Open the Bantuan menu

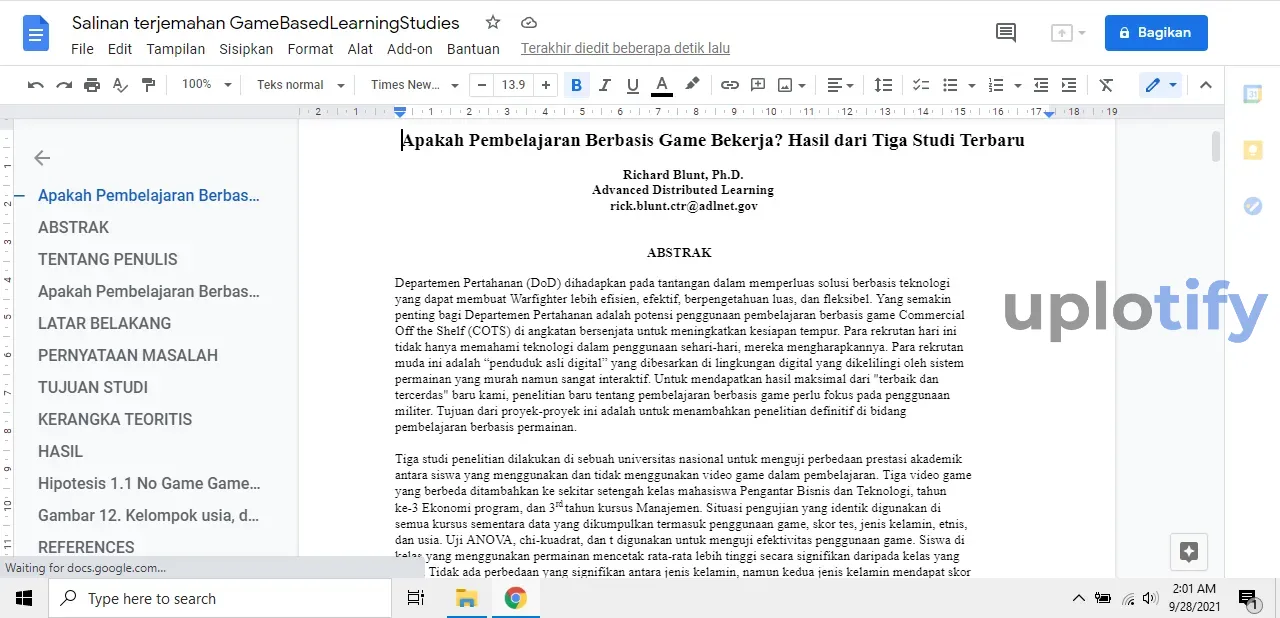pyautogui.click(x=473, y=48)
